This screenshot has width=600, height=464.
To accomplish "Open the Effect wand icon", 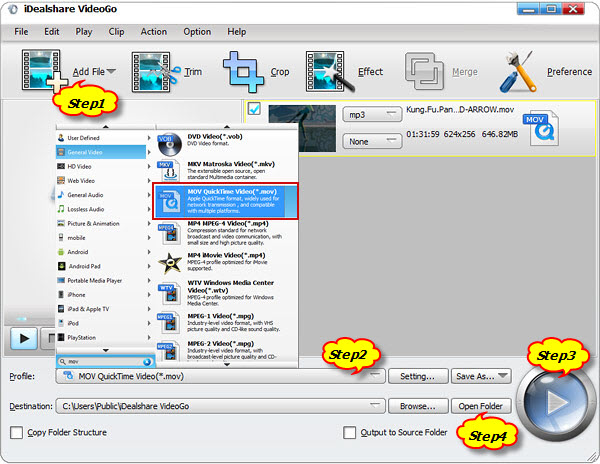I will point(329,72).
